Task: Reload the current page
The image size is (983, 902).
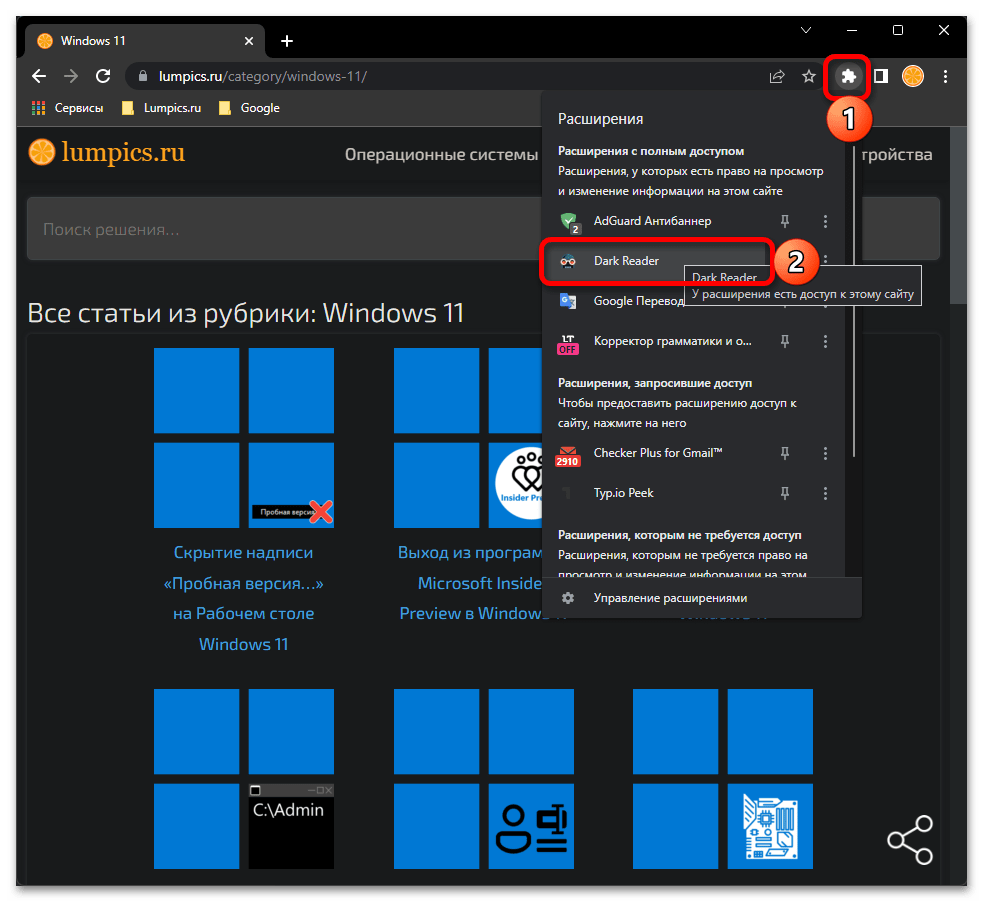Action: tap(103, 76)
